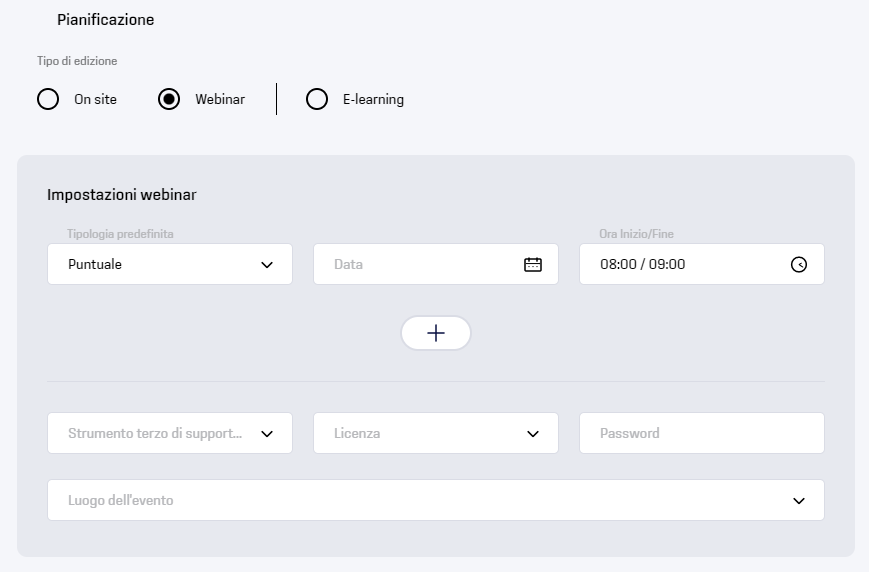Open the Luogo dell'evento dropdown
The height and width of the screenshot is (572, 869).
436,500
